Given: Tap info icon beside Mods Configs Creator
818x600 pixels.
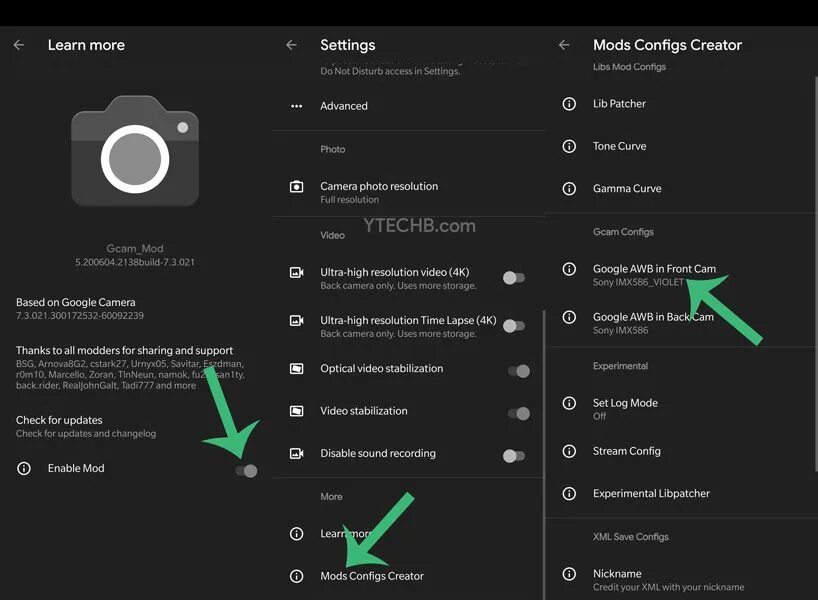Looking at the screenshot, I should (296, 575).
